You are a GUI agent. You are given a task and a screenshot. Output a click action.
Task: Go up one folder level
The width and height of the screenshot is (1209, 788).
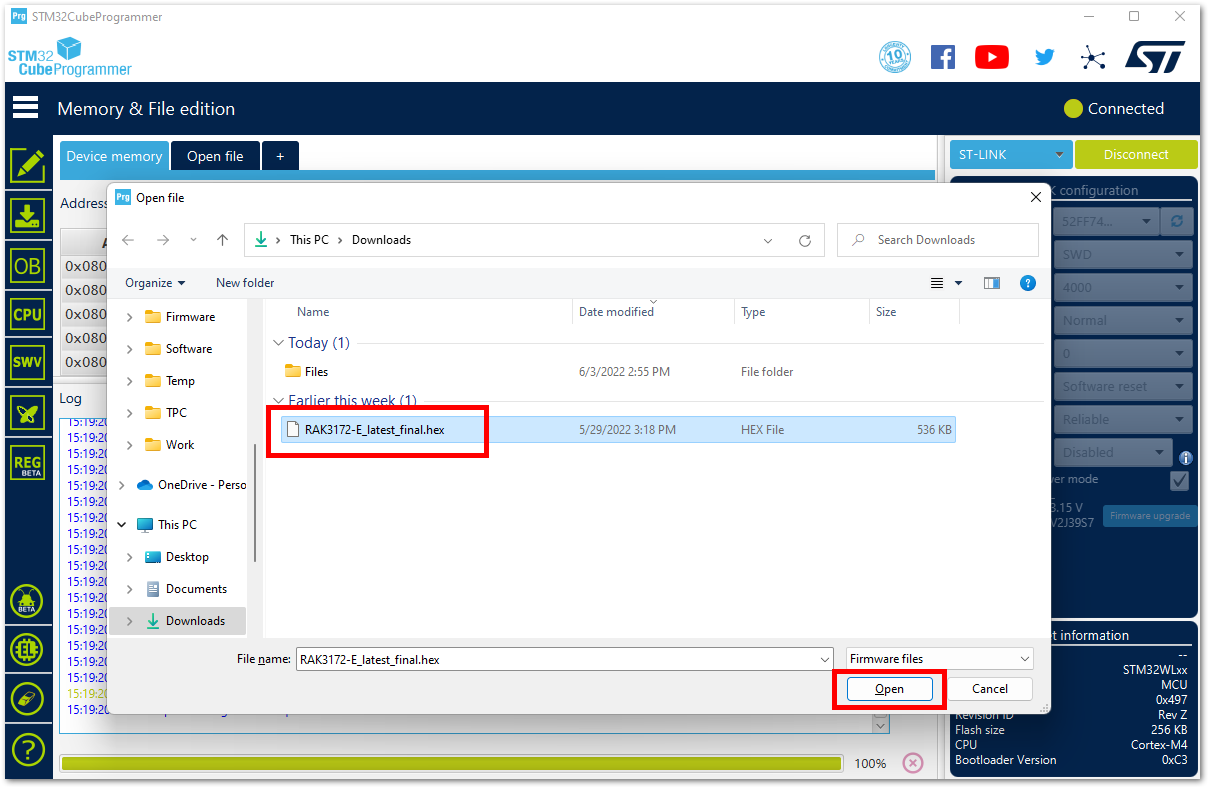pos(222,240)
